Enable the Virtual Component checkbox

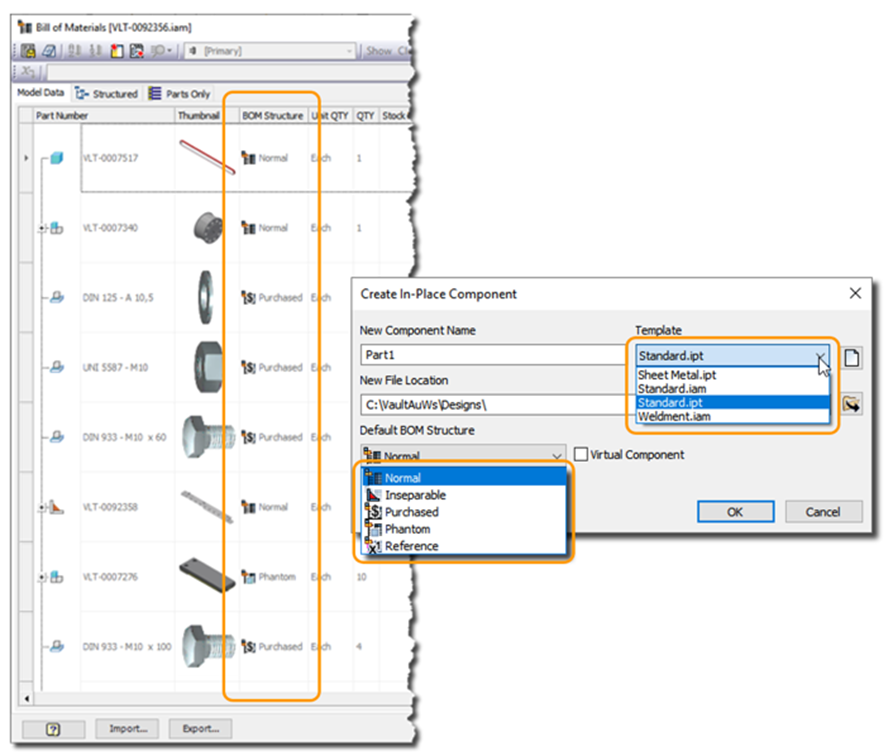click(x=581, y=455)
